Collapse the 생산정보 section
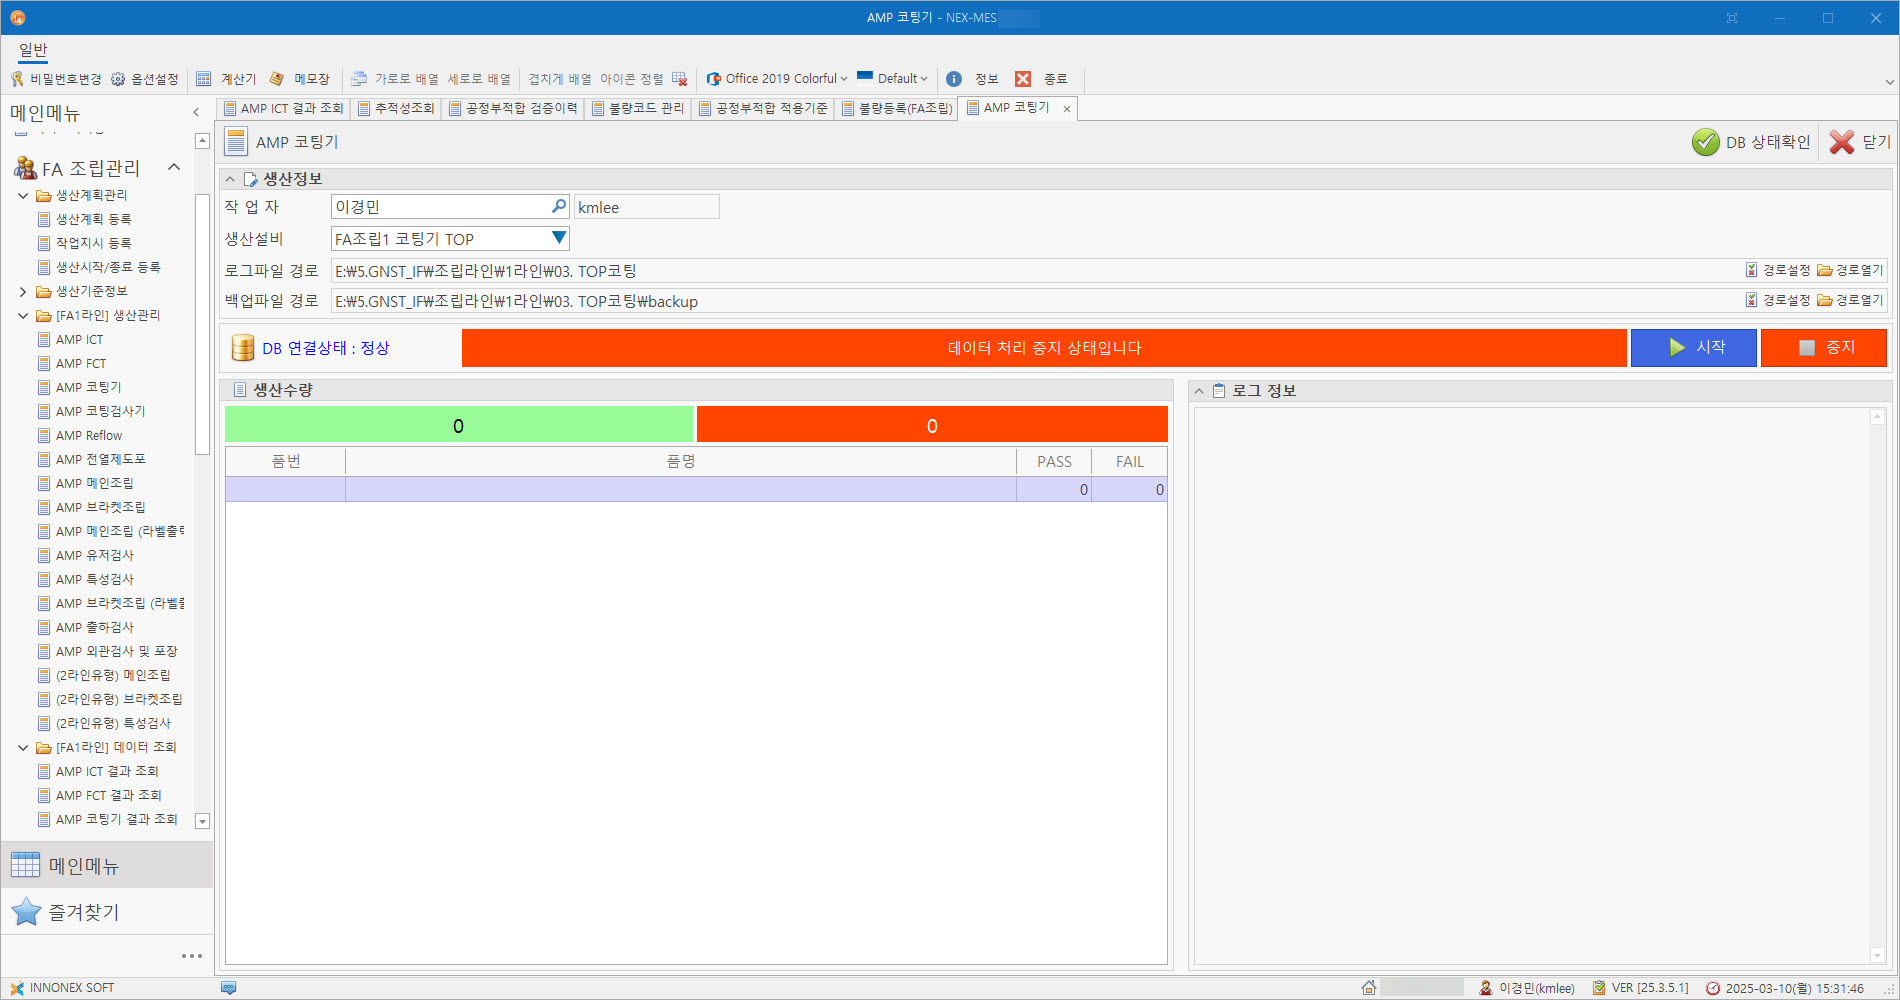The image size is (1900, 1000). pos(230,179)
